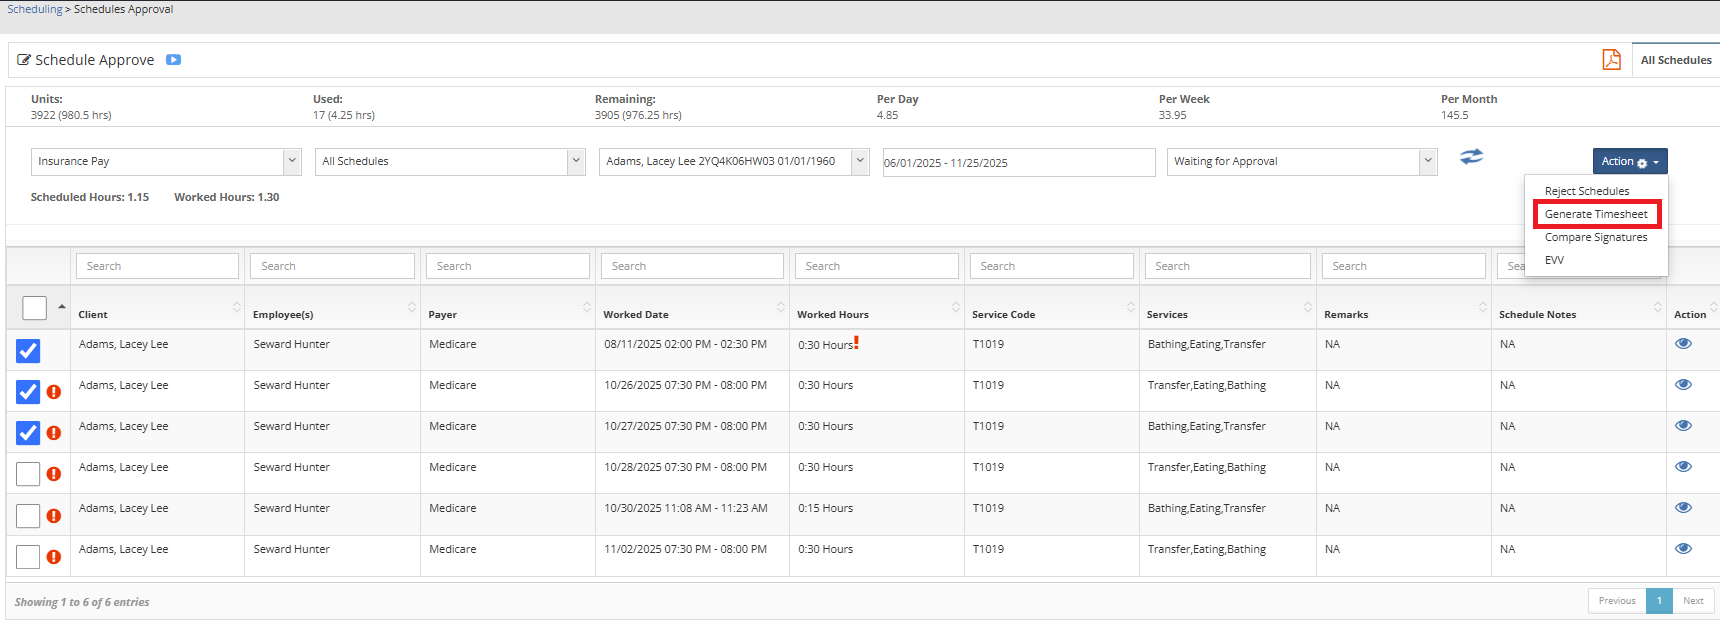1720x622 pixels.
Task: Play the Schedule Approve video tutorial
Action: (x=173, y=60)
